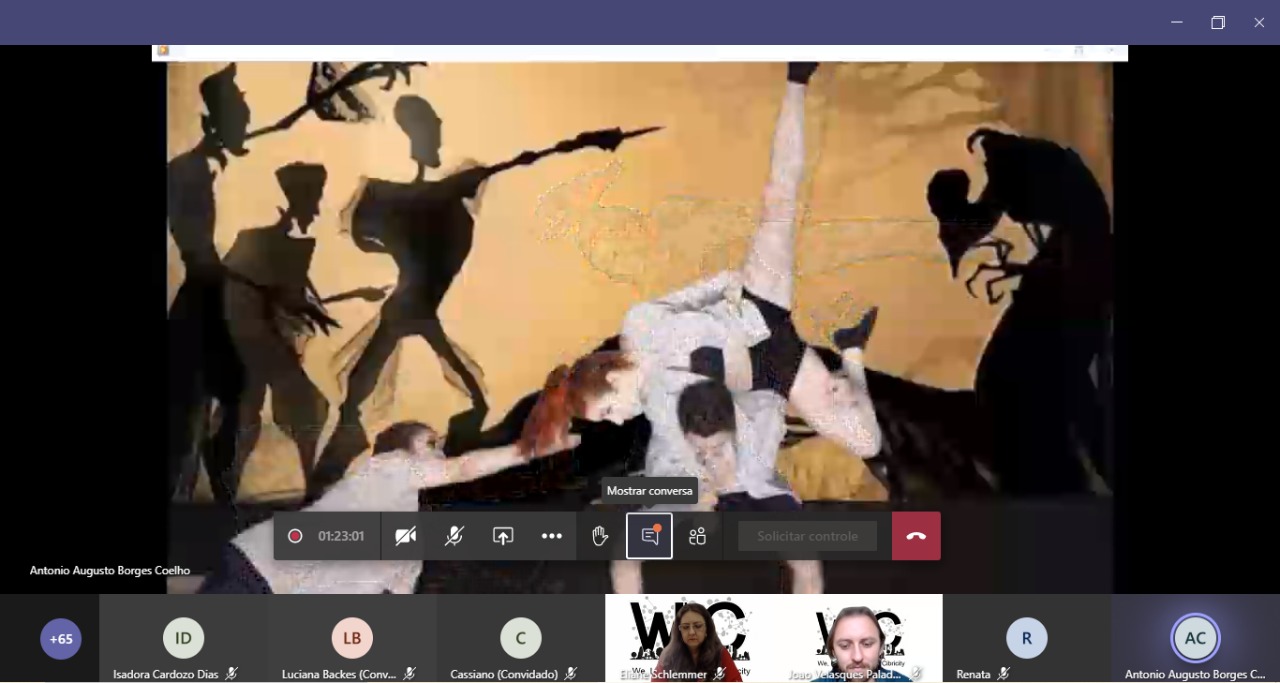
Task: Select Cassiano's C avatar
Action: tap(520, 638)
